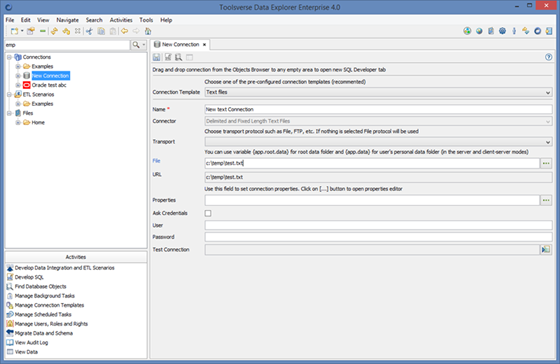Viewport: 560px width, 364px height.
Task: Click the User input field
Action: click(378, 225)
